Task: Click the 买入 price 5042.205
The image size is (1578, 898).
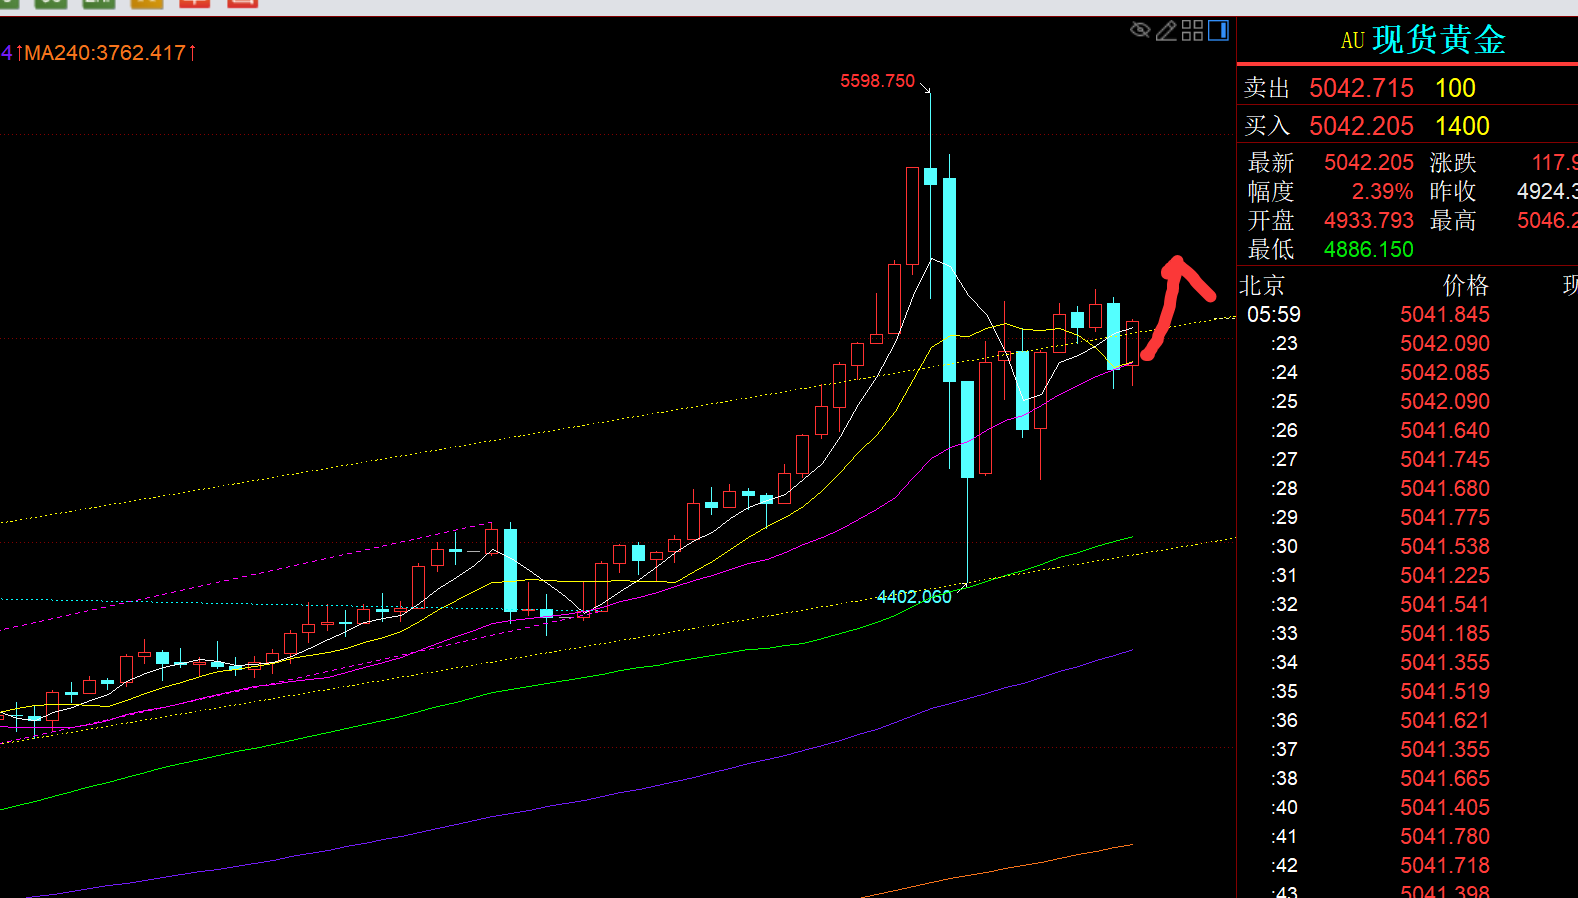Action: [x=1361, y=126]
